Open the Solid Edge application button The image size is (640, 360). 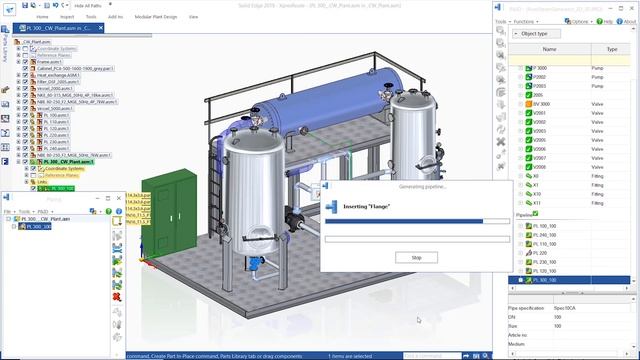click(x=9, y=9)
